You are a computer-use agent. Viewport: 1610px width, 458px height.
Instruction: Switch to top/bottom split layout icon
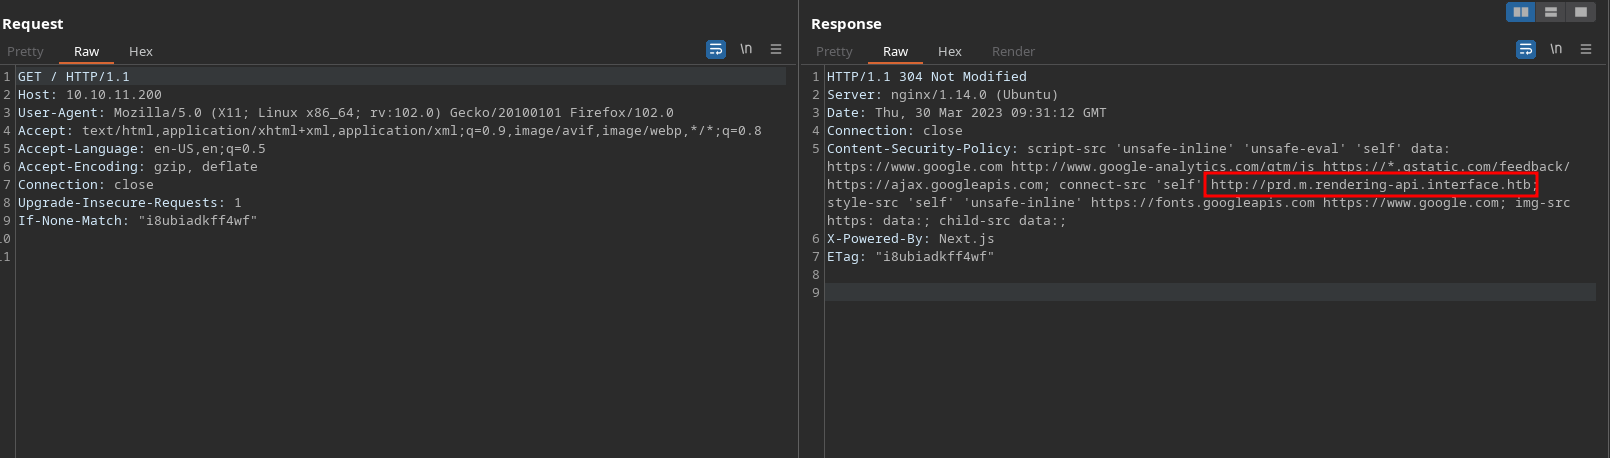[x=1551, y=12]
